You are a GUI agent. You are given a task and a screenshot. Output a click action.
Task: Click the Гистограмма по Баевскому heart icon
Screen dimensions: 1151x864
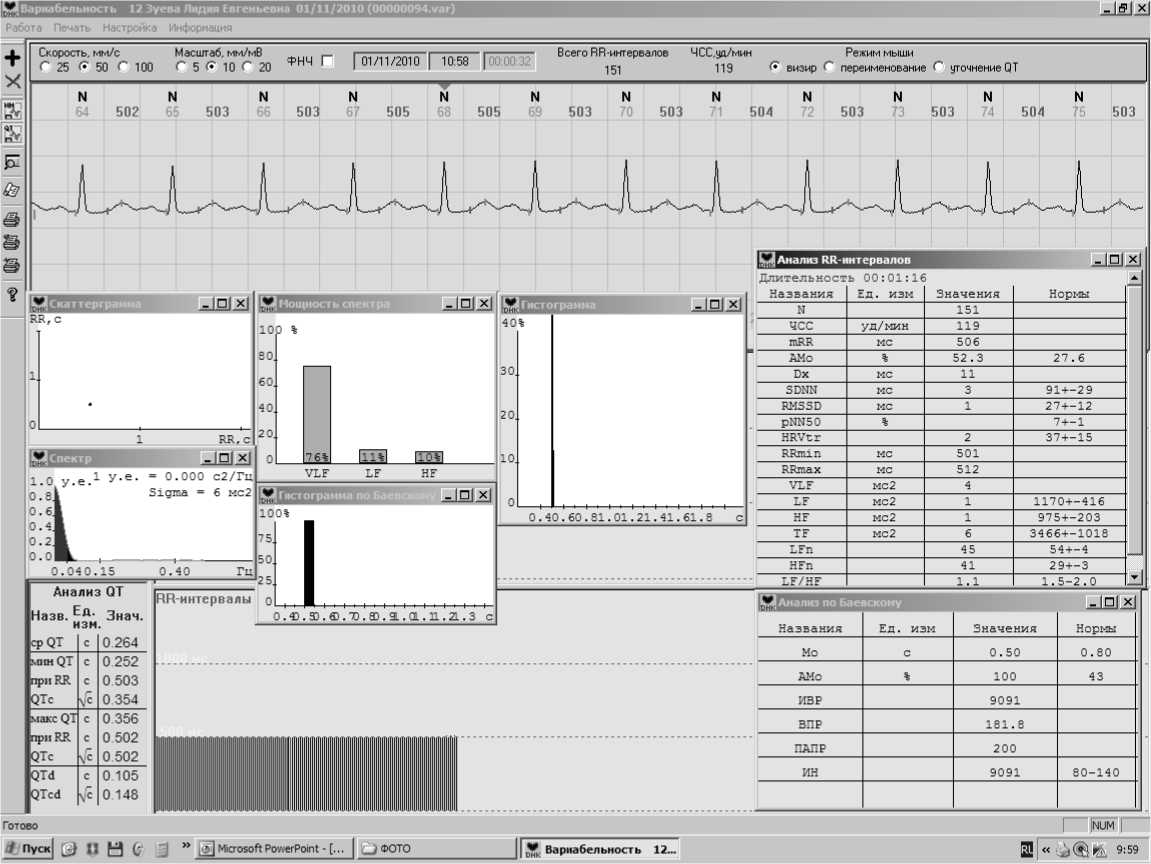[268, 495]
